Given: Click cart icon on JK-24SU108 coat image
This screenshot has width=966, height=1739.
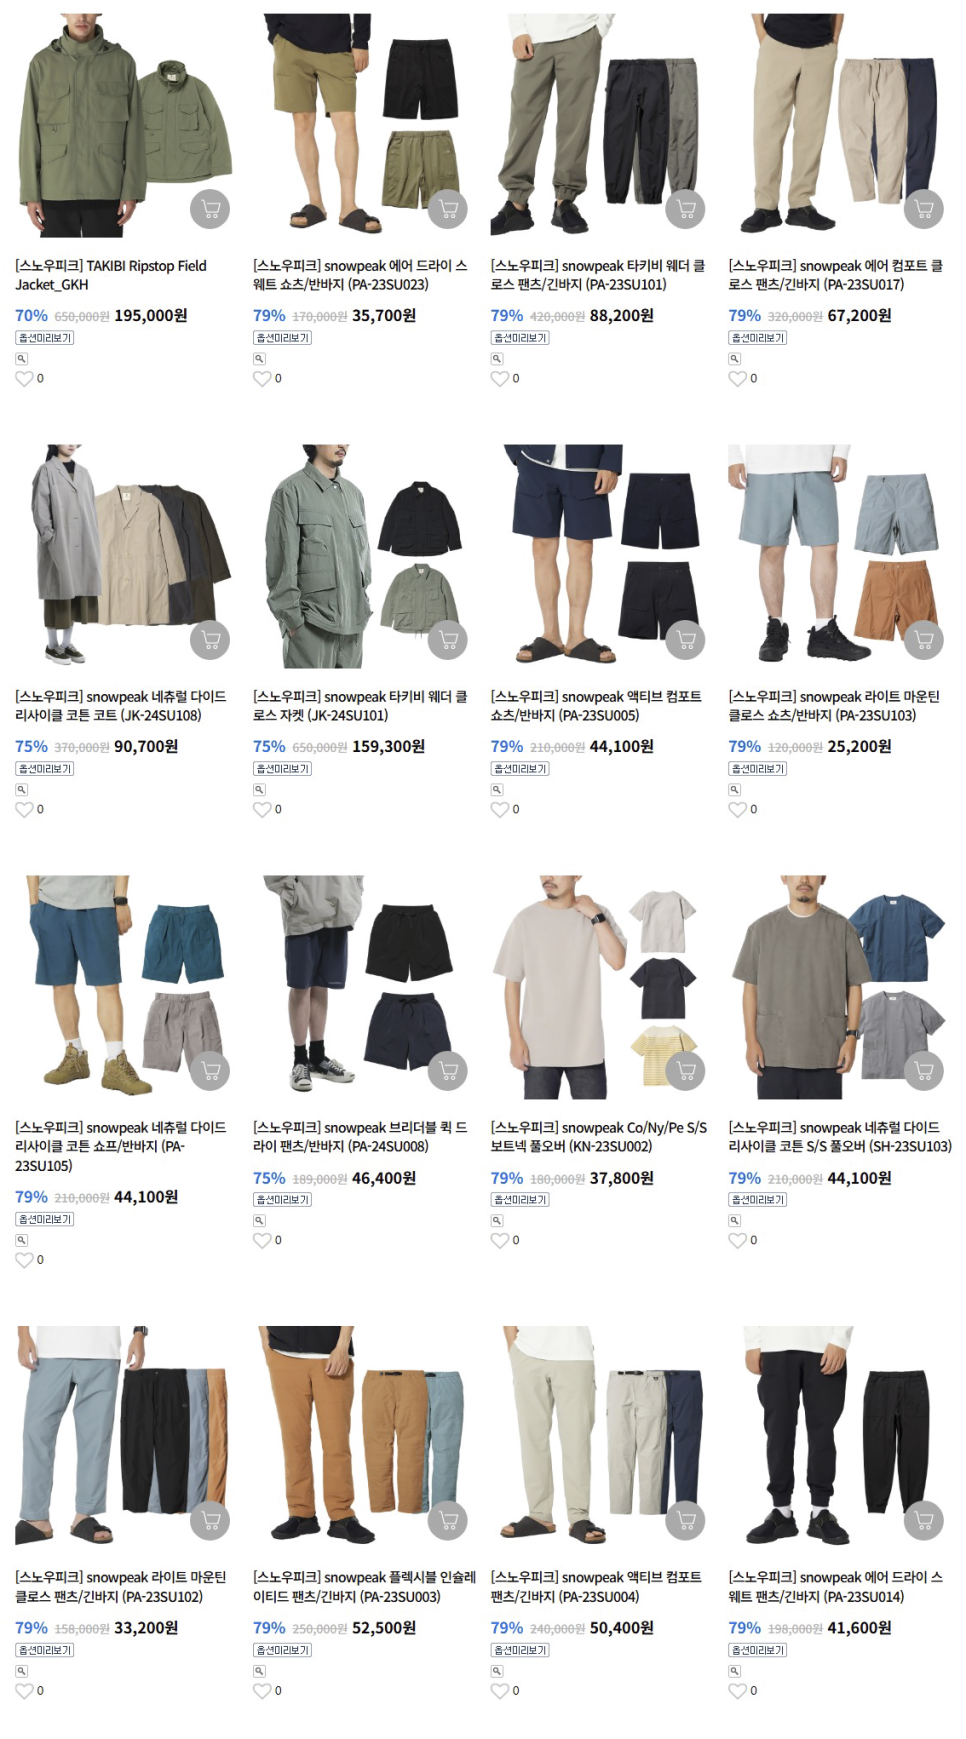Looking at the screenshot, I should point(210,640).
